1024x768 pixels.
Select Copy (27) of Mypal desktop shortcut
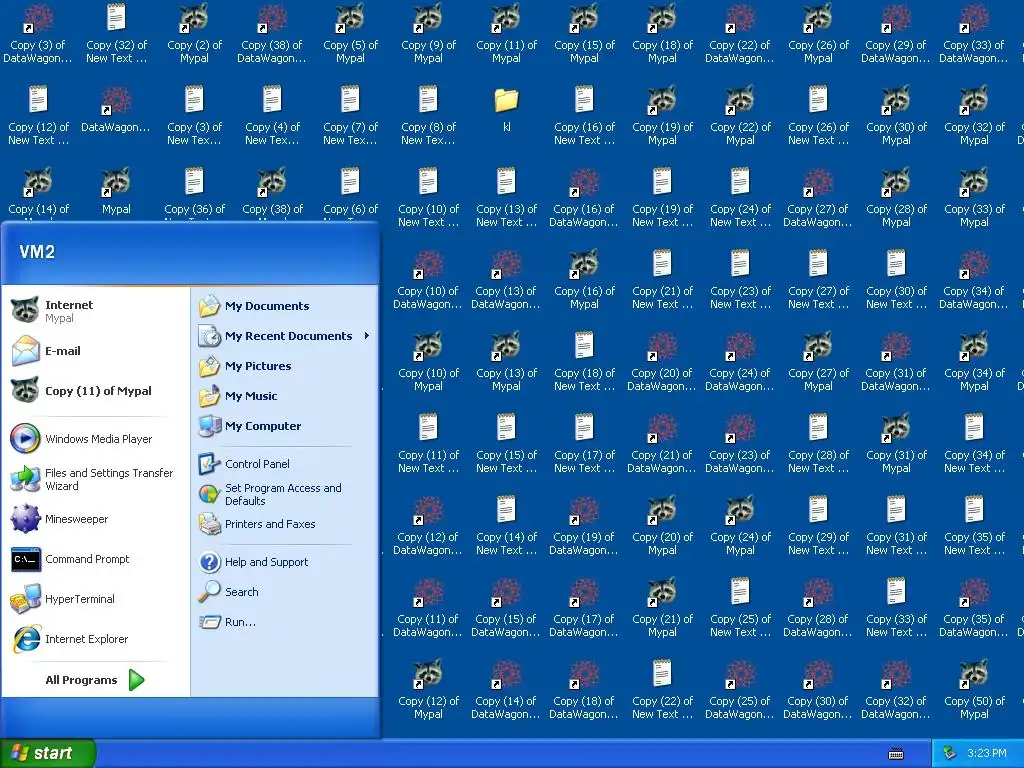(818, 361)
